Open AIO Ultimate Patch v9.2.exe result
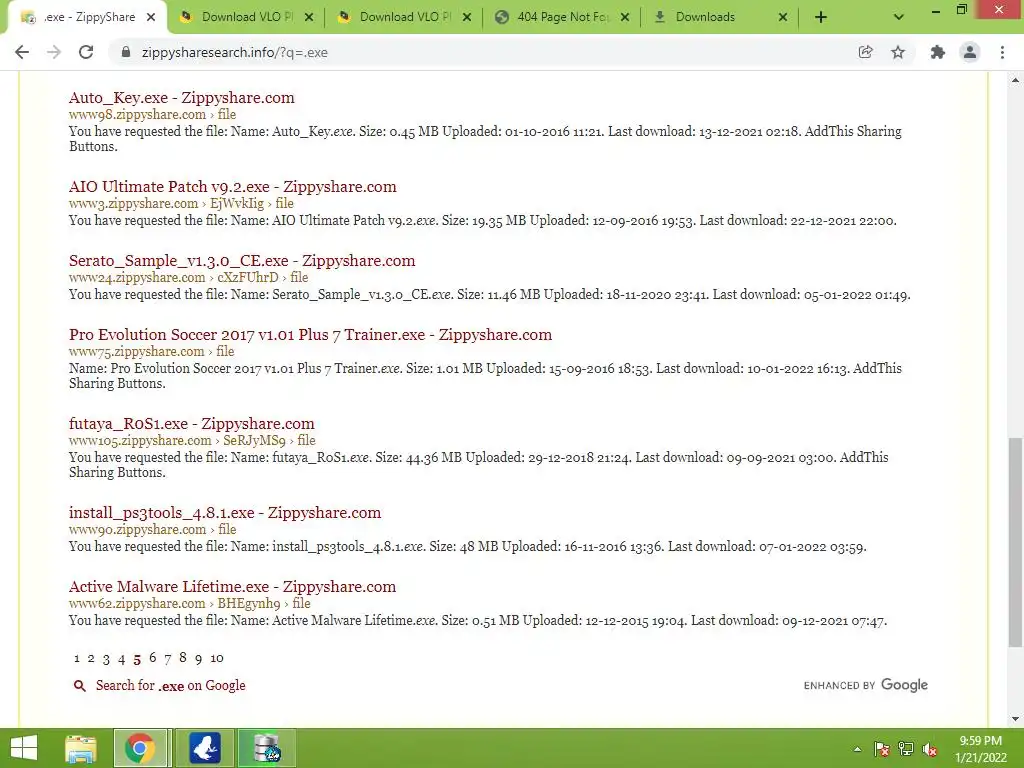The image size is (1024, 768). pos(232,186)
